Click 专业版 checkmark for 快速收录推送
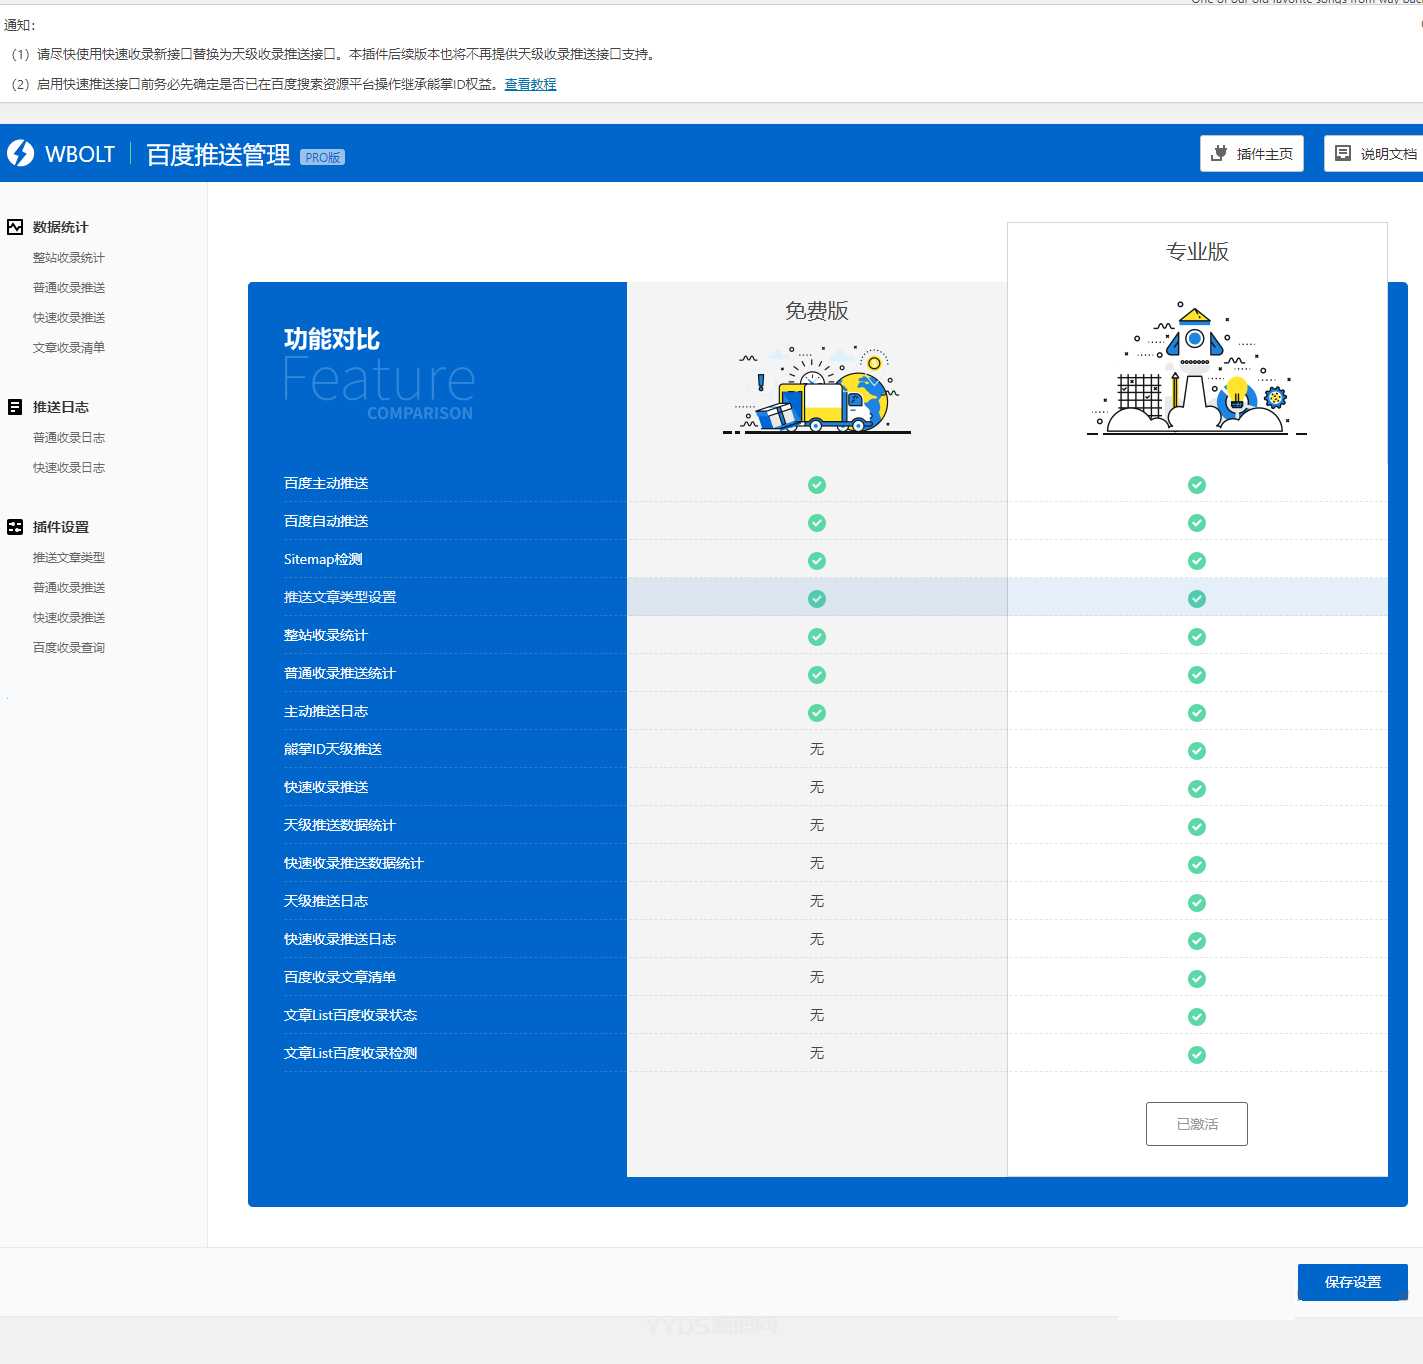This screenshot has width=1423, height=1364. [x=1196, y=789]
